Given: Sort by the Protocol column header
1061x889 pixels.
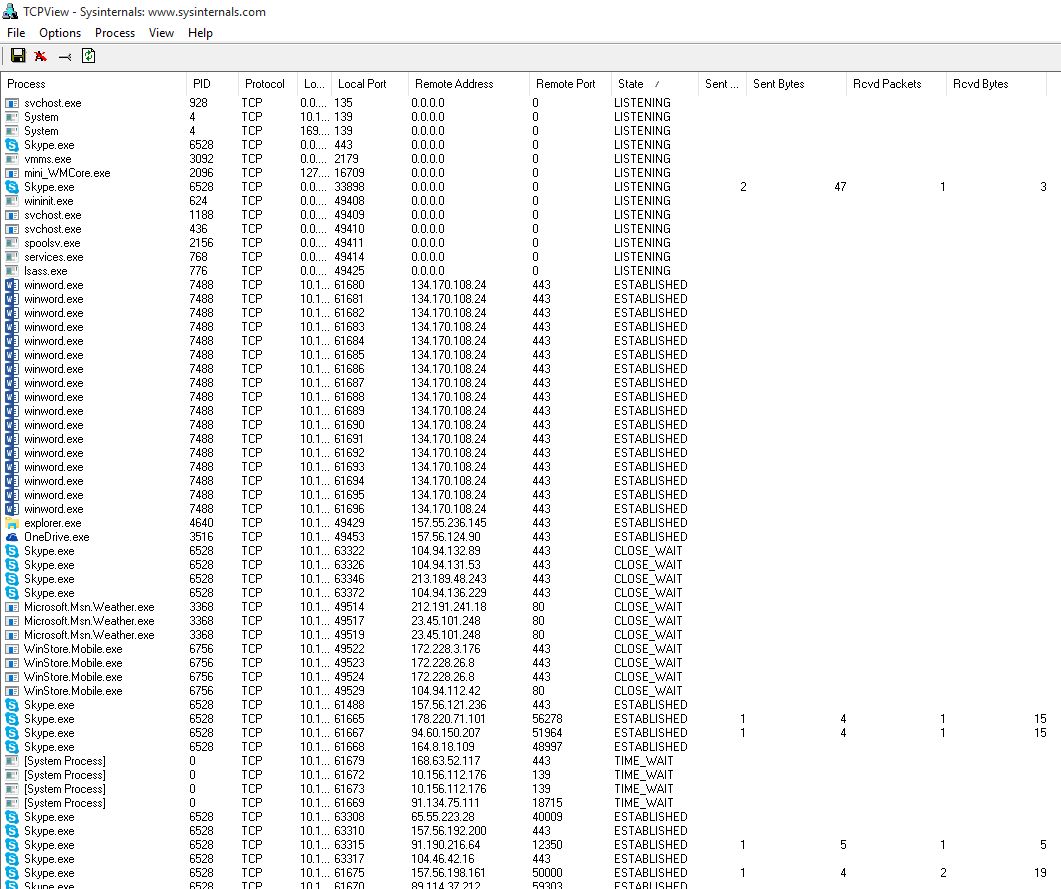Looking at the screenshot, I should (267, 84).
